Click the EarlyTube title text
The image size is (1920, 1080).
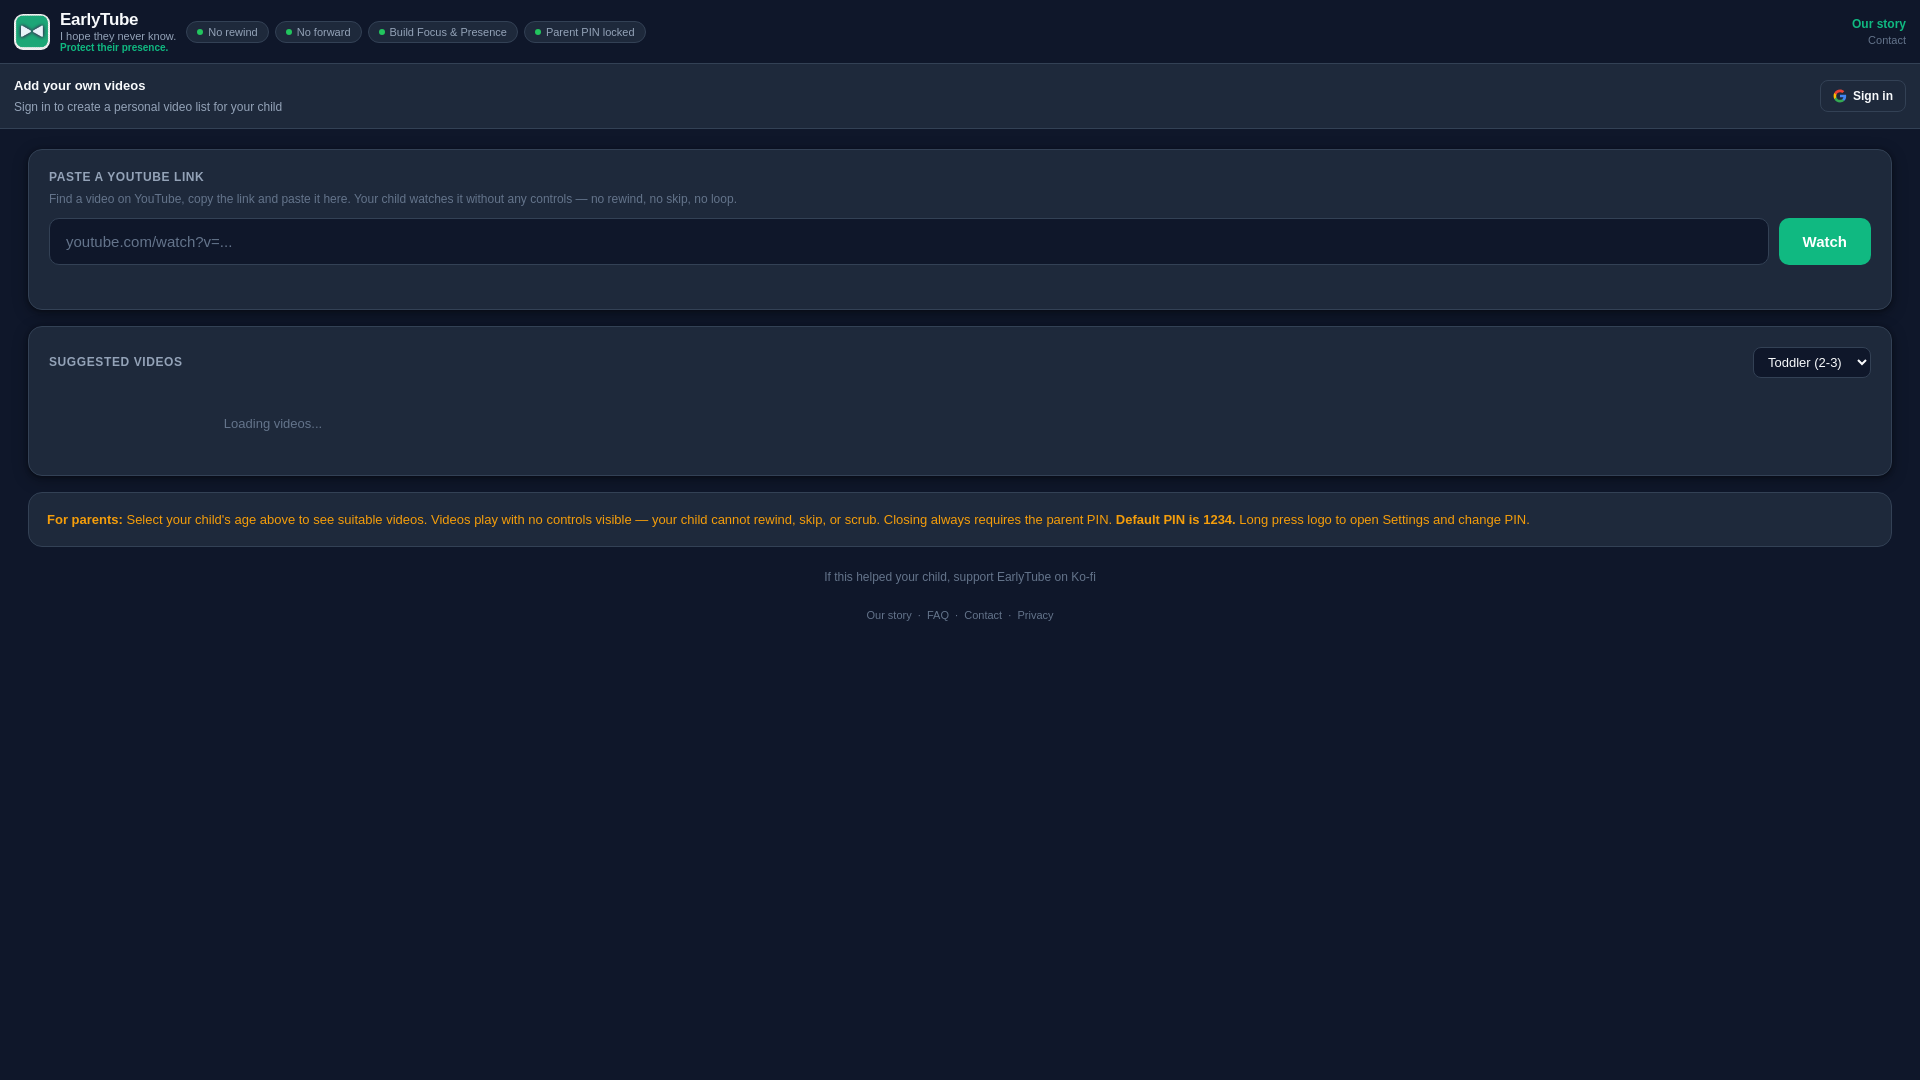tap(99, 20)
